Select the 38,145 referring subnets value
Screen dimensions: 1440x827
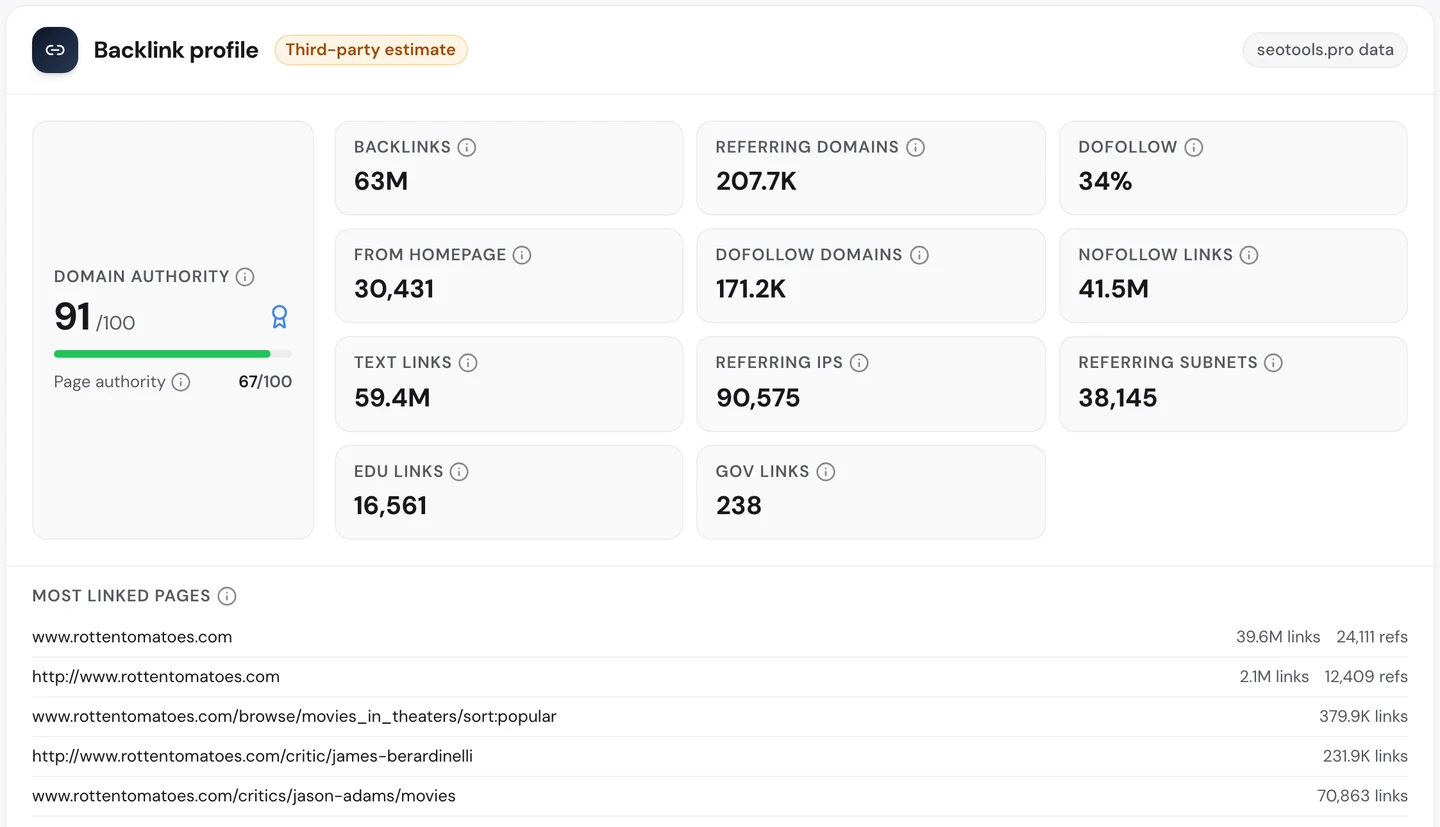coord(1118,398)
